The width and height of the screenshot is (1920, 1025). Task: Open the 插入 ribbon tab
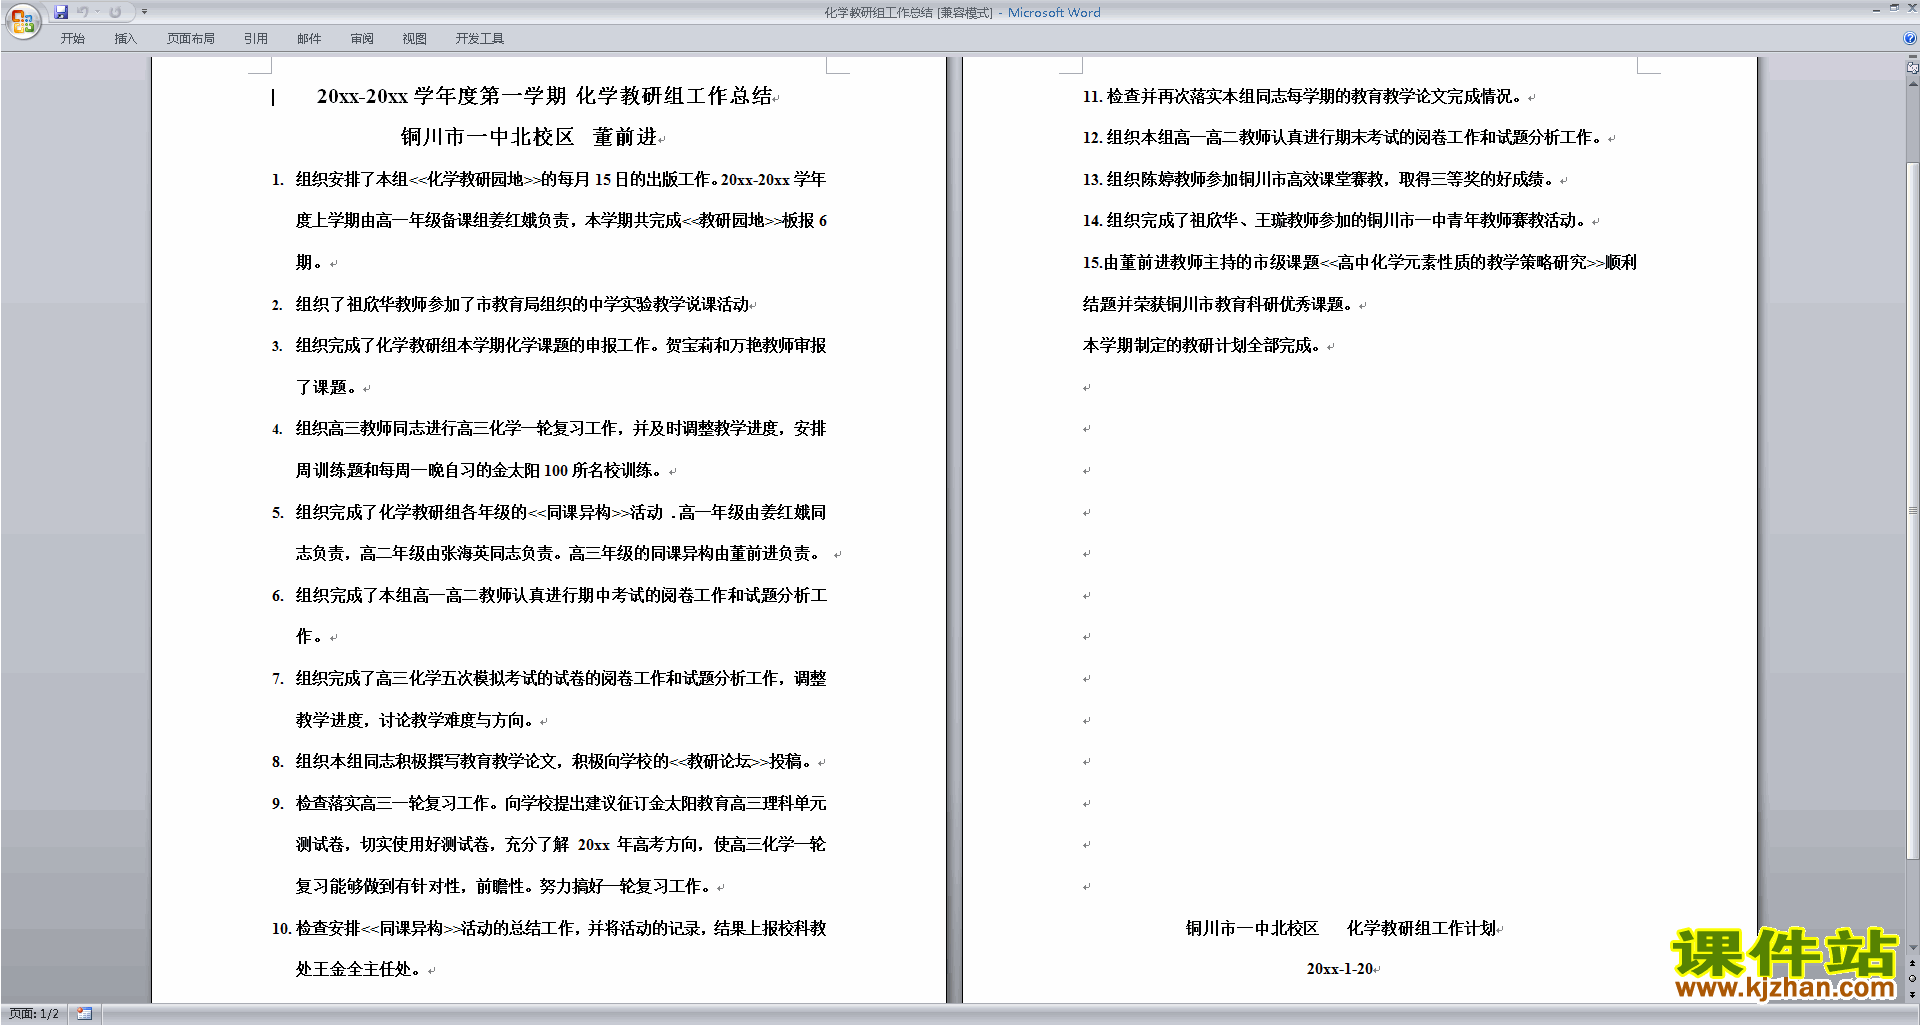pos(125,39)
